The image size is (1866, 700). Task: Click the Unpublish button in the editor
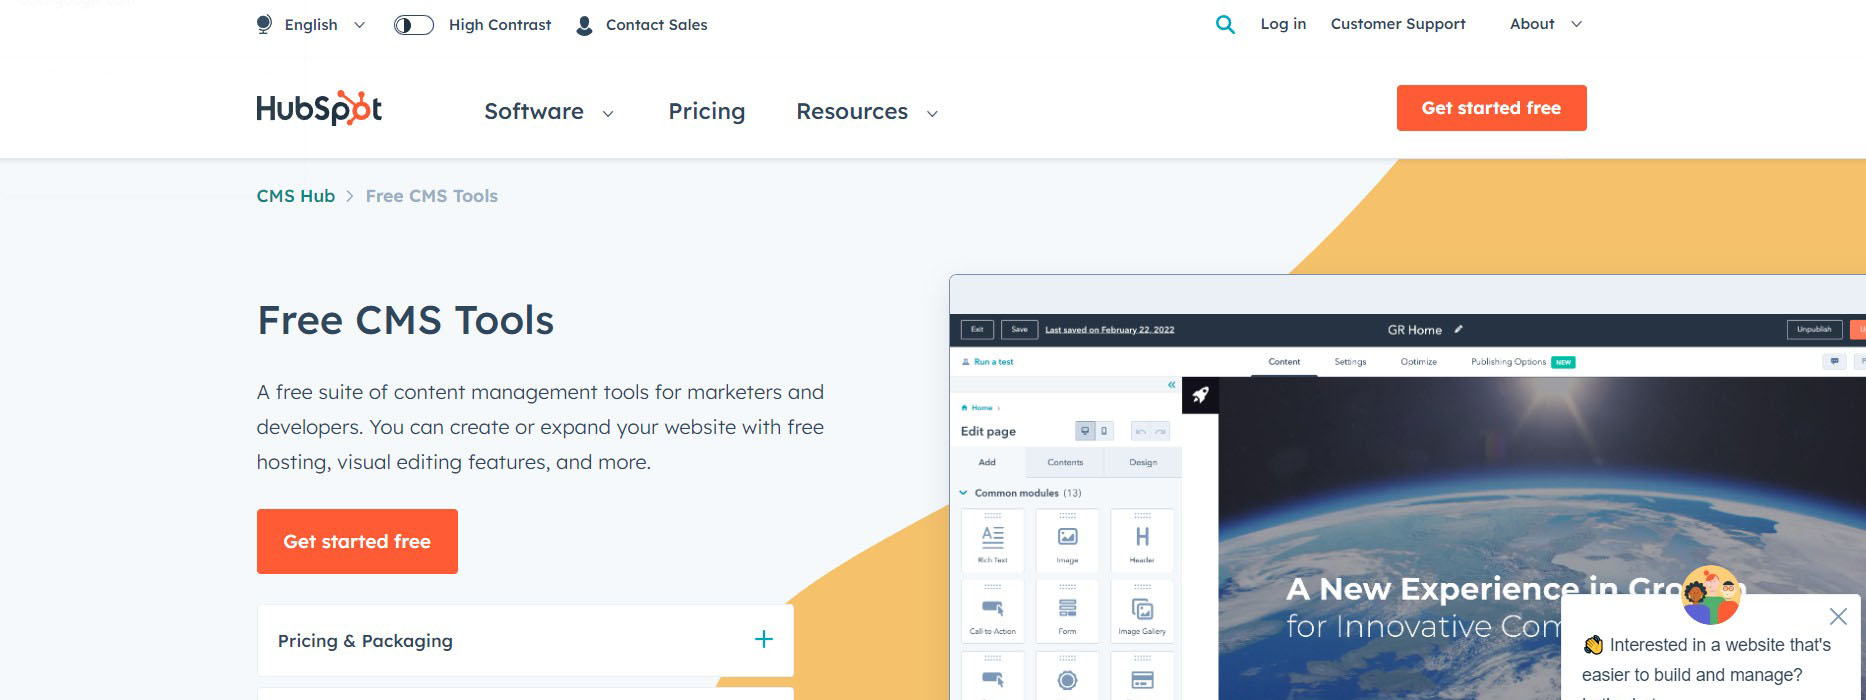tap(1814, 329)
